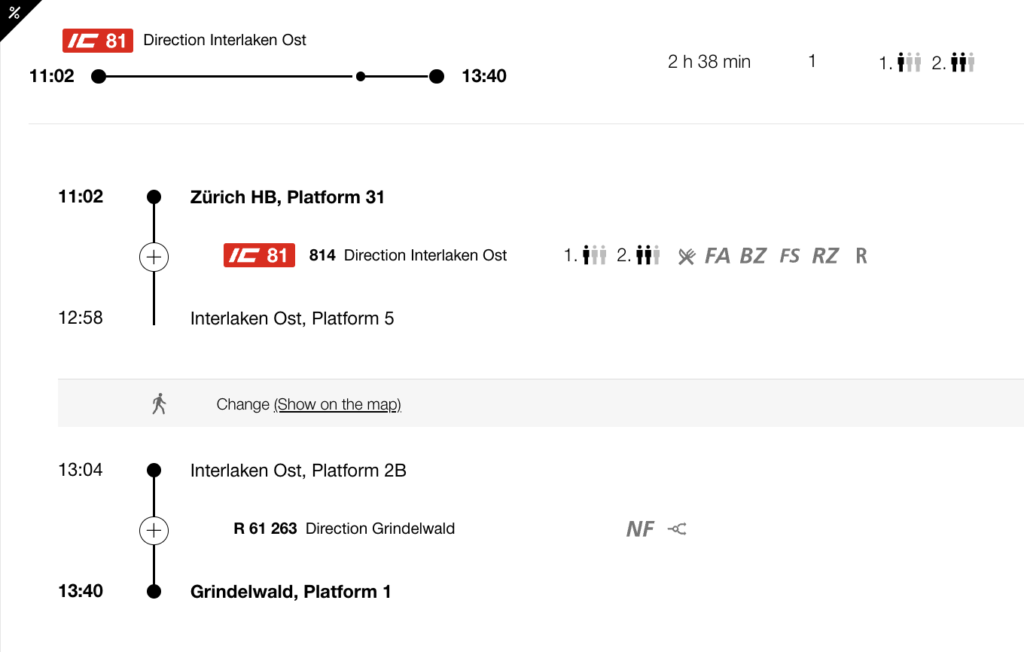
Task: Click the IC 81 badge in header
Action: coord(97,41)
